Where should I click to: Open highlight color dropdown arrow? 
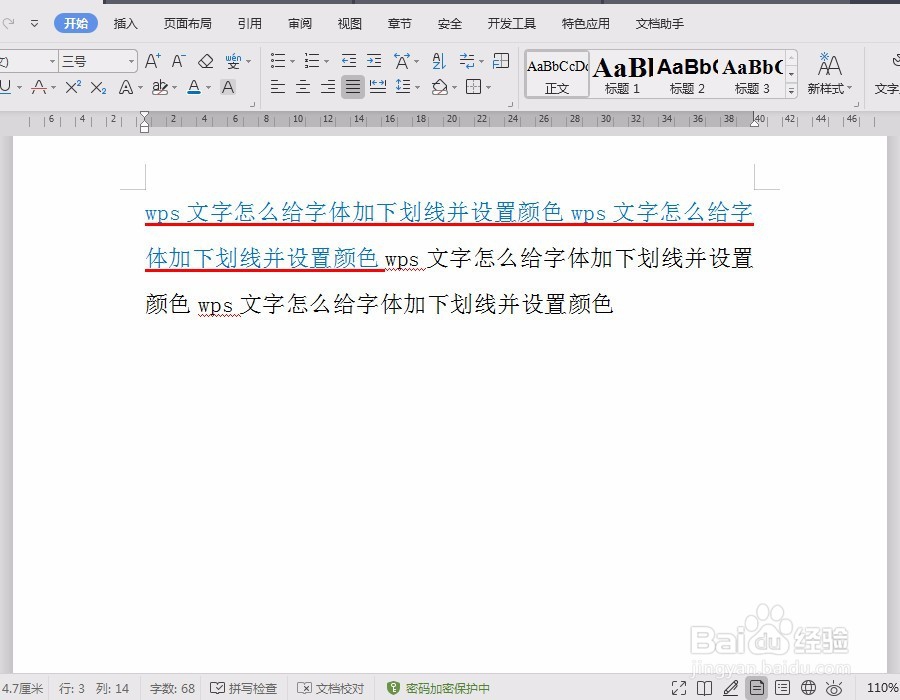click(x=174, y=88)
